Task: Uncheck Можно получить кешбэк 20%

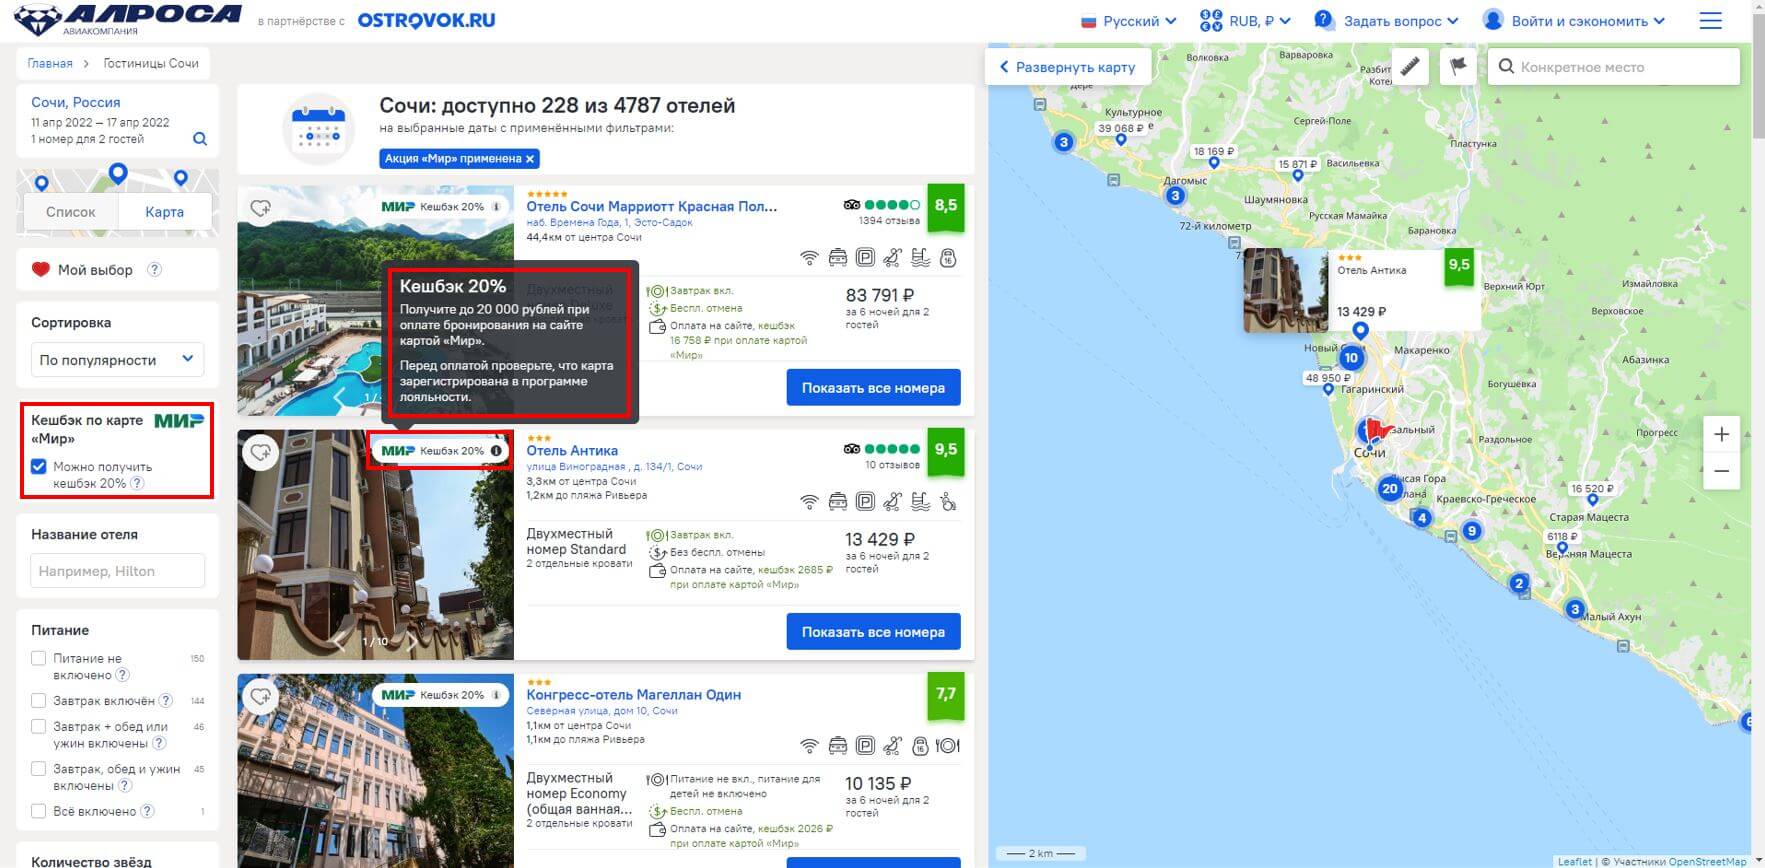Action: [x=39, y=467]
